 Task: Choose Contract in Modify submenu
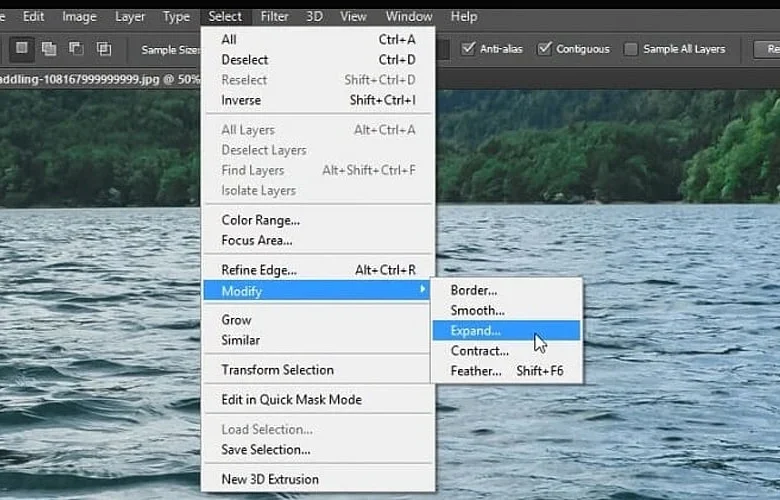pos(506,351)
